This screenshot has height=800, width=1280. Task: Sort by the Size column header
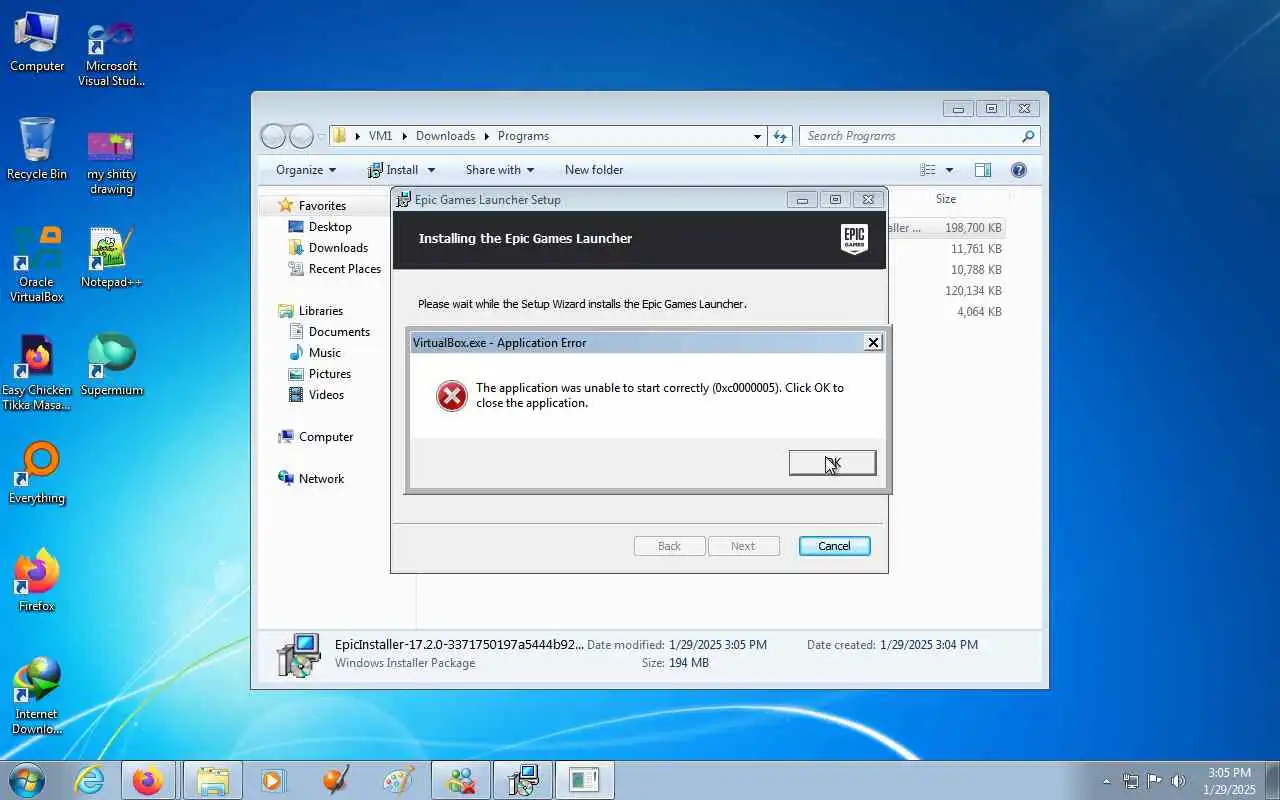pos(946,199)
